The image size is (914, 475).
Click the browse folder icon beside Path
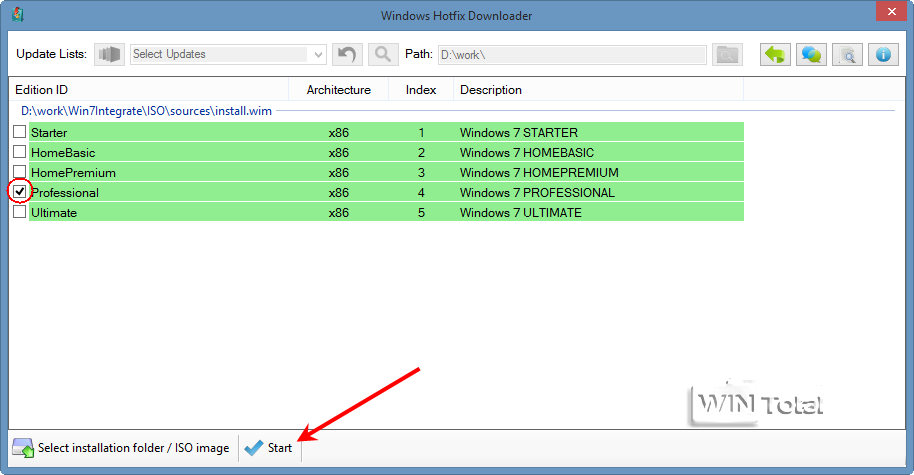click(727, 55)
